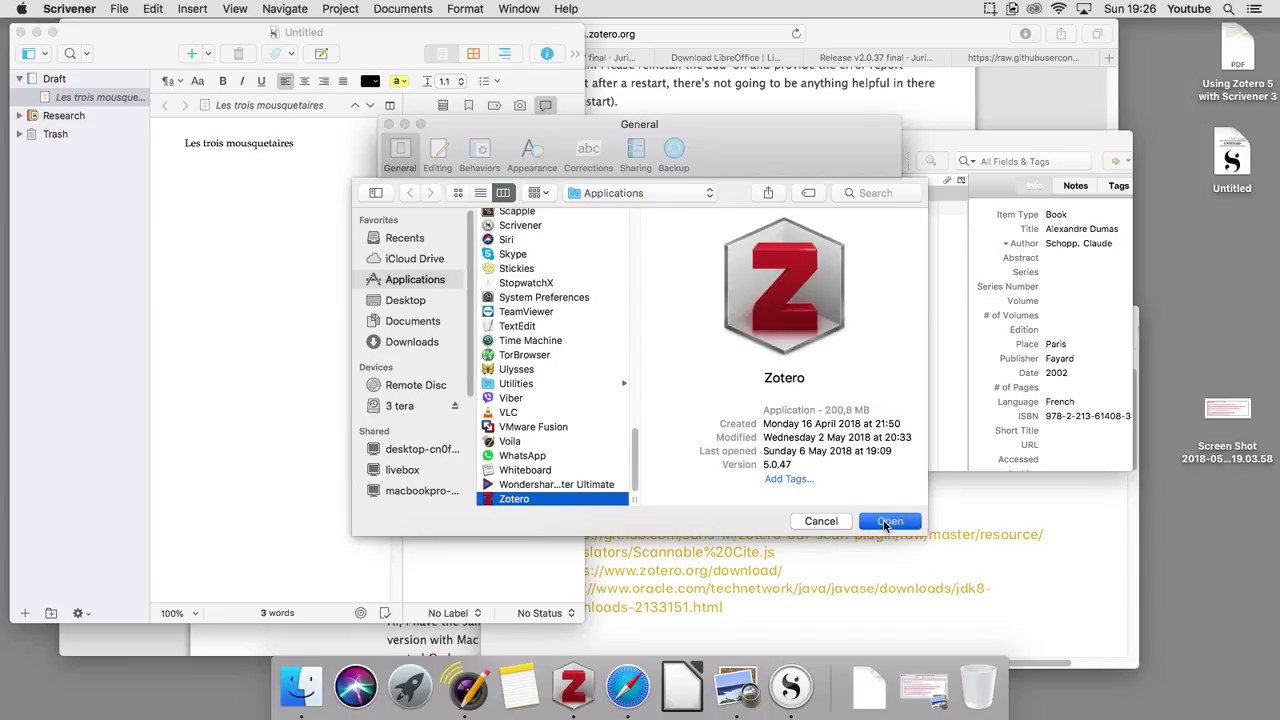Click the Zotero icon in the Dock

click(573, 686)
